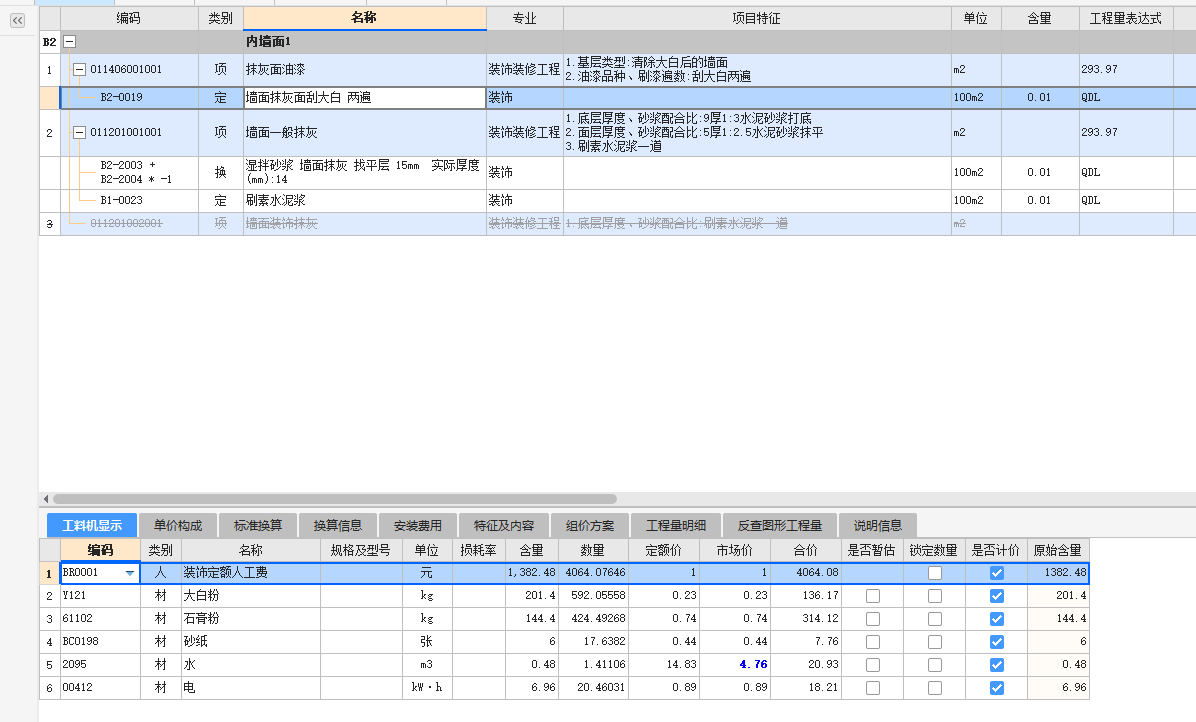
Task: Collapse the B2 内墙面1 section
Action: (x=69, y=42)
